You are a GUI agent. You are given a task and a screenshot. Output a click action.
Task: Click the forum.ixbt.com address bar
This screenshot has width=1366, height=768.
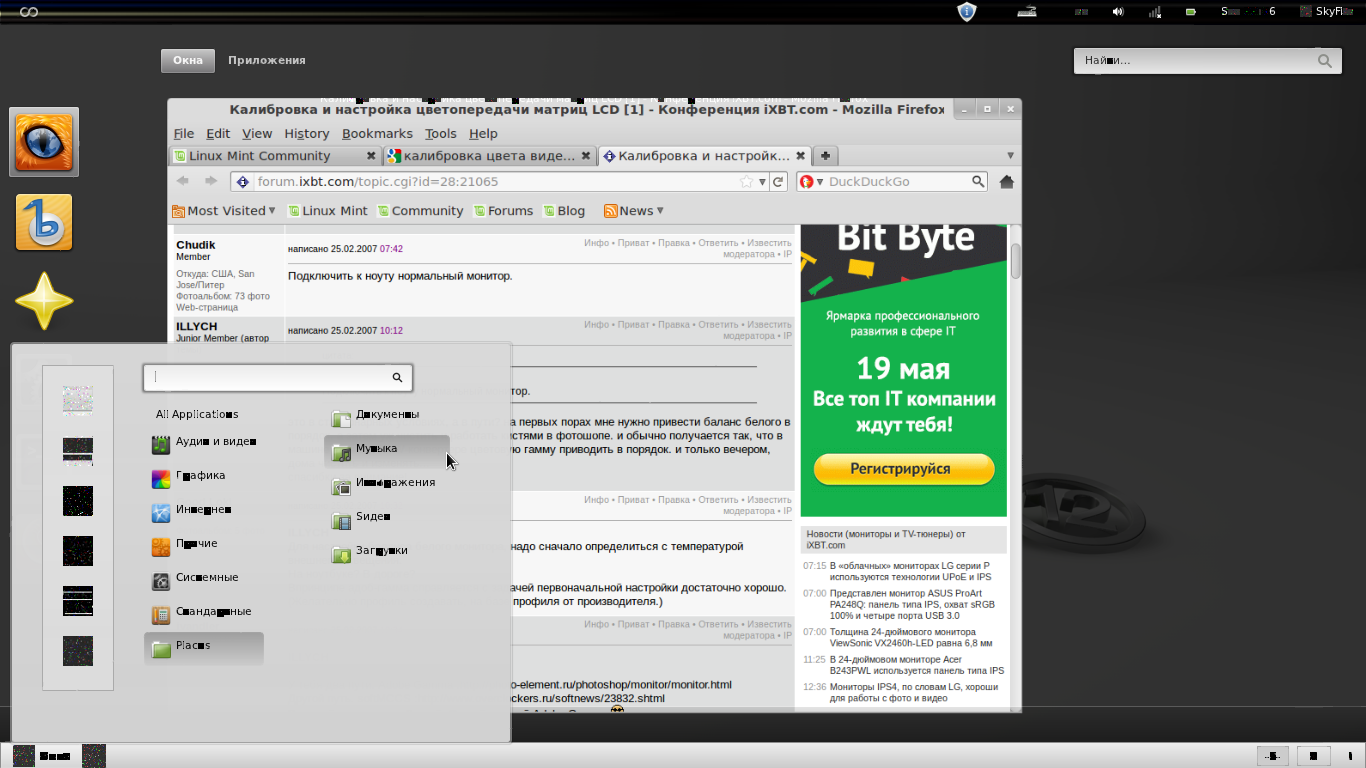tap(490, 182)
